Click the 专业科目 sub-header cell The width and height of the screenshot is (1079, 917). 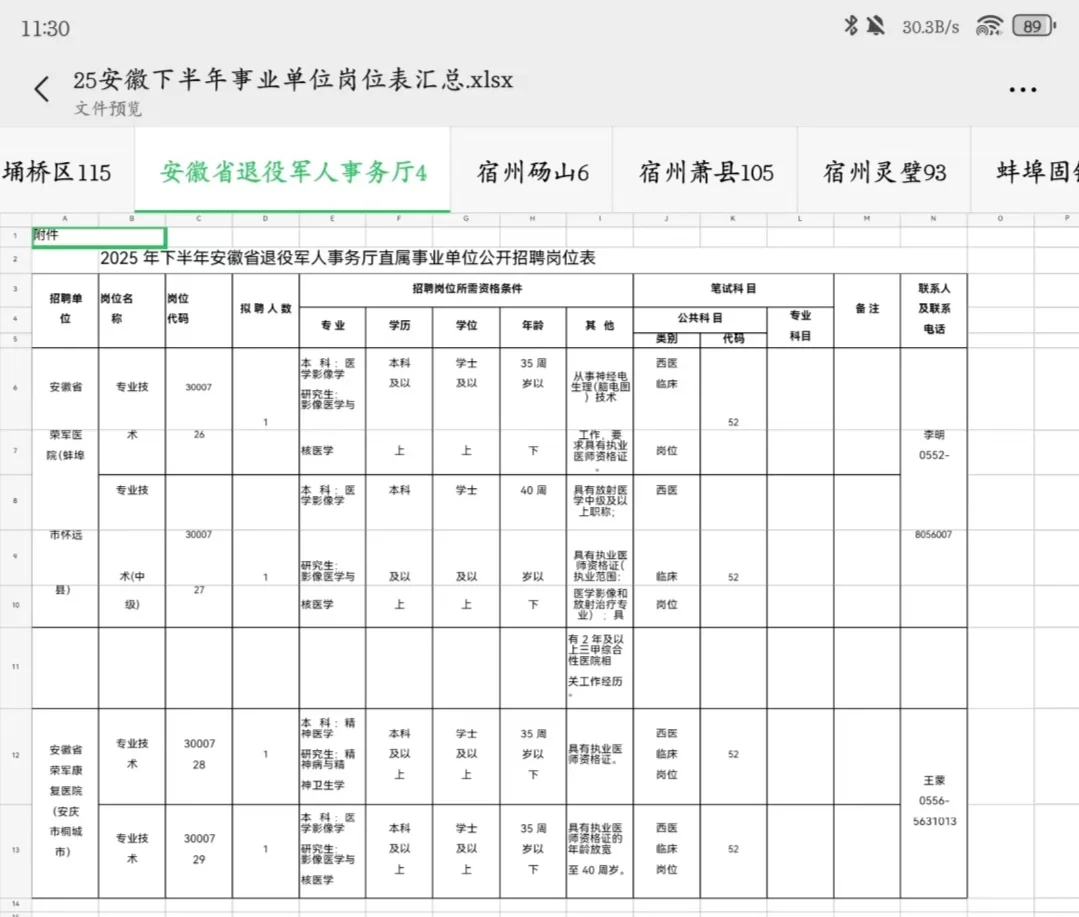tap(800, 327)
